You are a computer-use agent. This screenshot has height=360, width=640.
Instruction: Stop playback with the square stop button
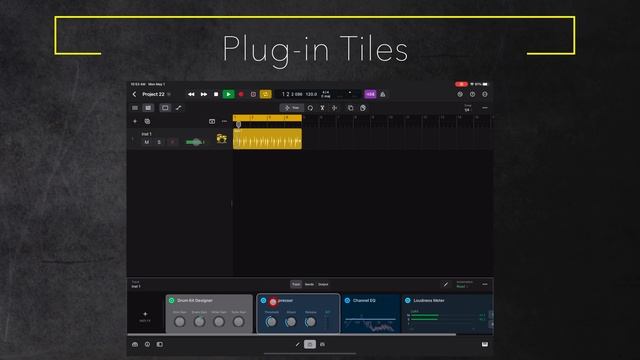click(216, 94)
